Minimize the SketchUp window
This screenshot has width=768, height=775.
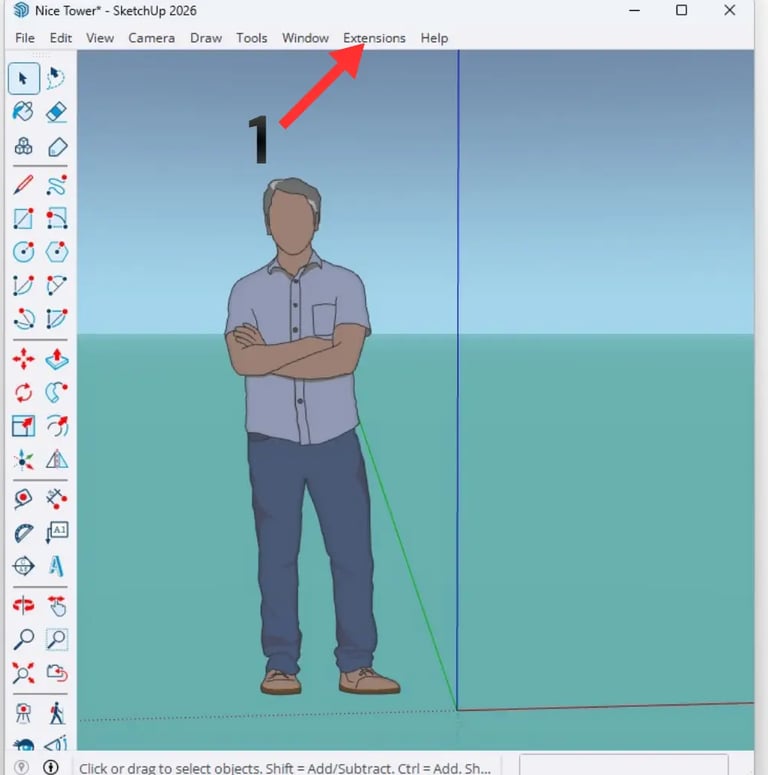[x=635, y=10]
